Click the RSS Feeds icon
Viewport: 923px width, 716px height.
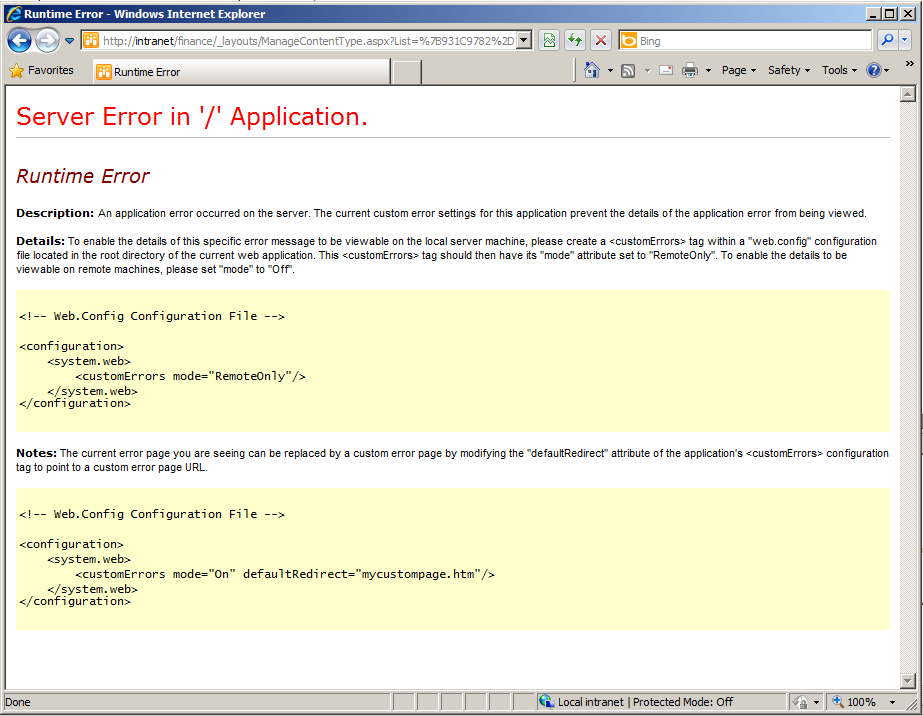(628, 71)
